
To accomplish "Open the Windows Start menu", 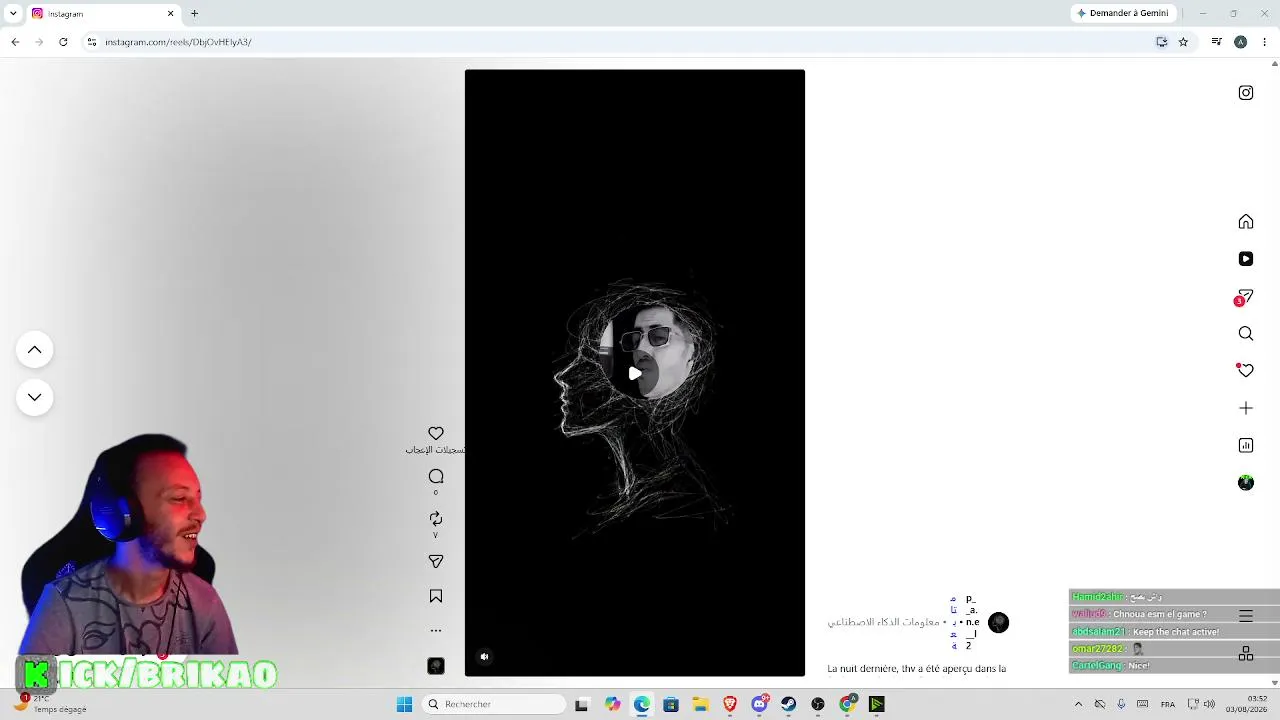I will coord(405,705).
